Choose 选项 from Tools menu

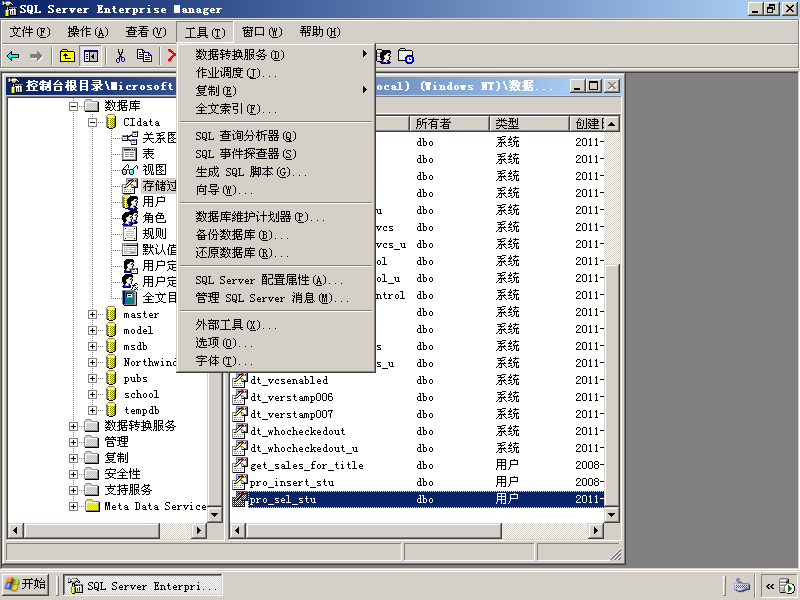click(x=276, y=342)
